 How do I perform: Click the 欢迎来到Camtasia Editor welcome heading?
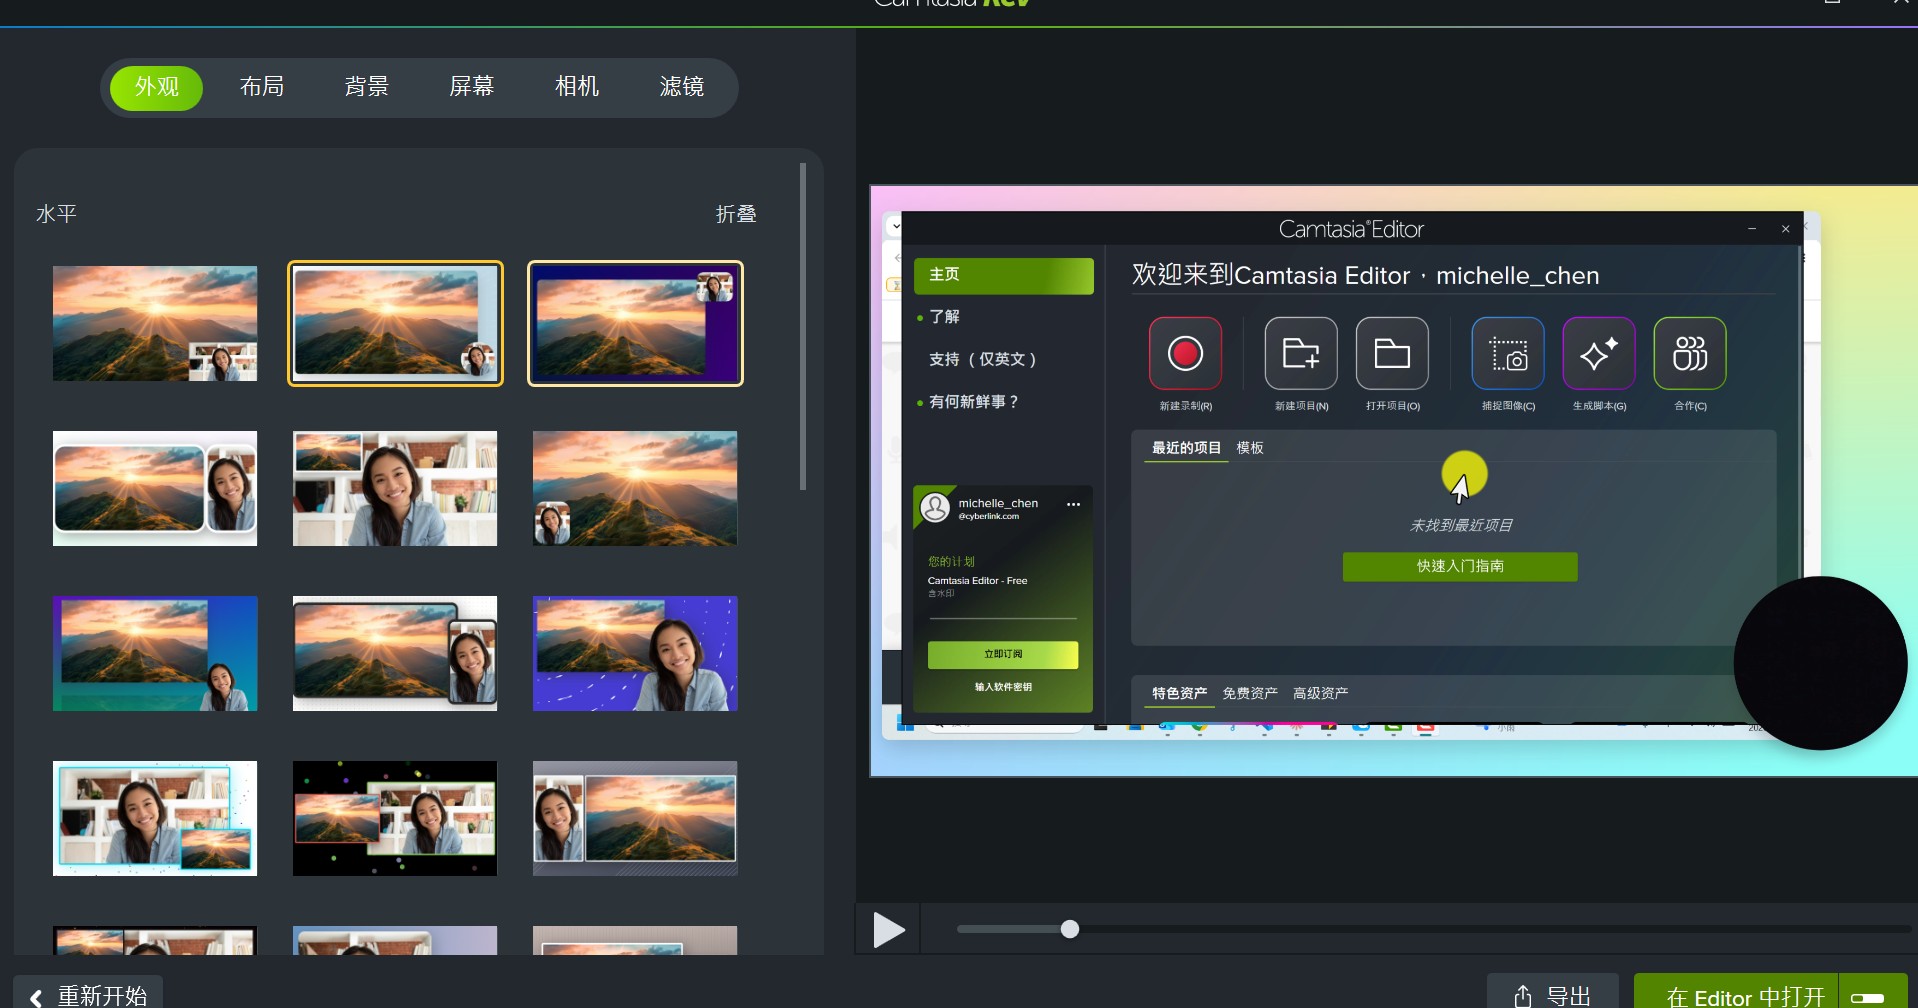[1365, 275]
